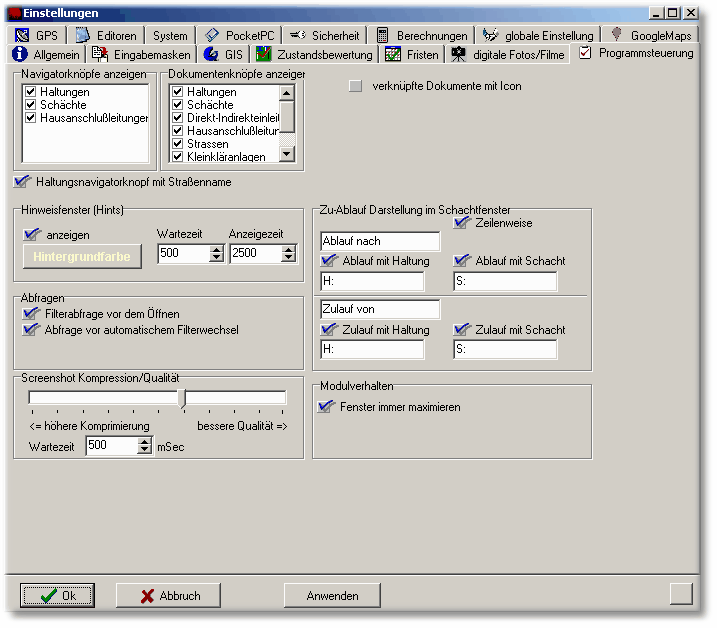Viewport: 717px width, 628px height.
Task: Click the GPS tab icon
Action: [22, 35]
